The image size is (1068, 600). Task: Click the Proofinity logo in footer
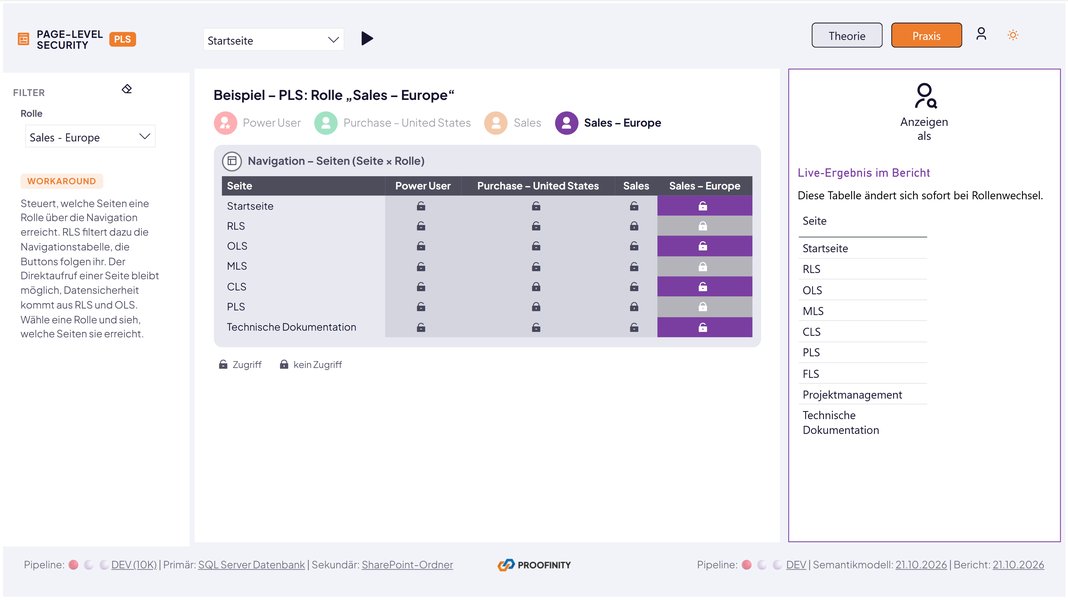pos(535,565)
